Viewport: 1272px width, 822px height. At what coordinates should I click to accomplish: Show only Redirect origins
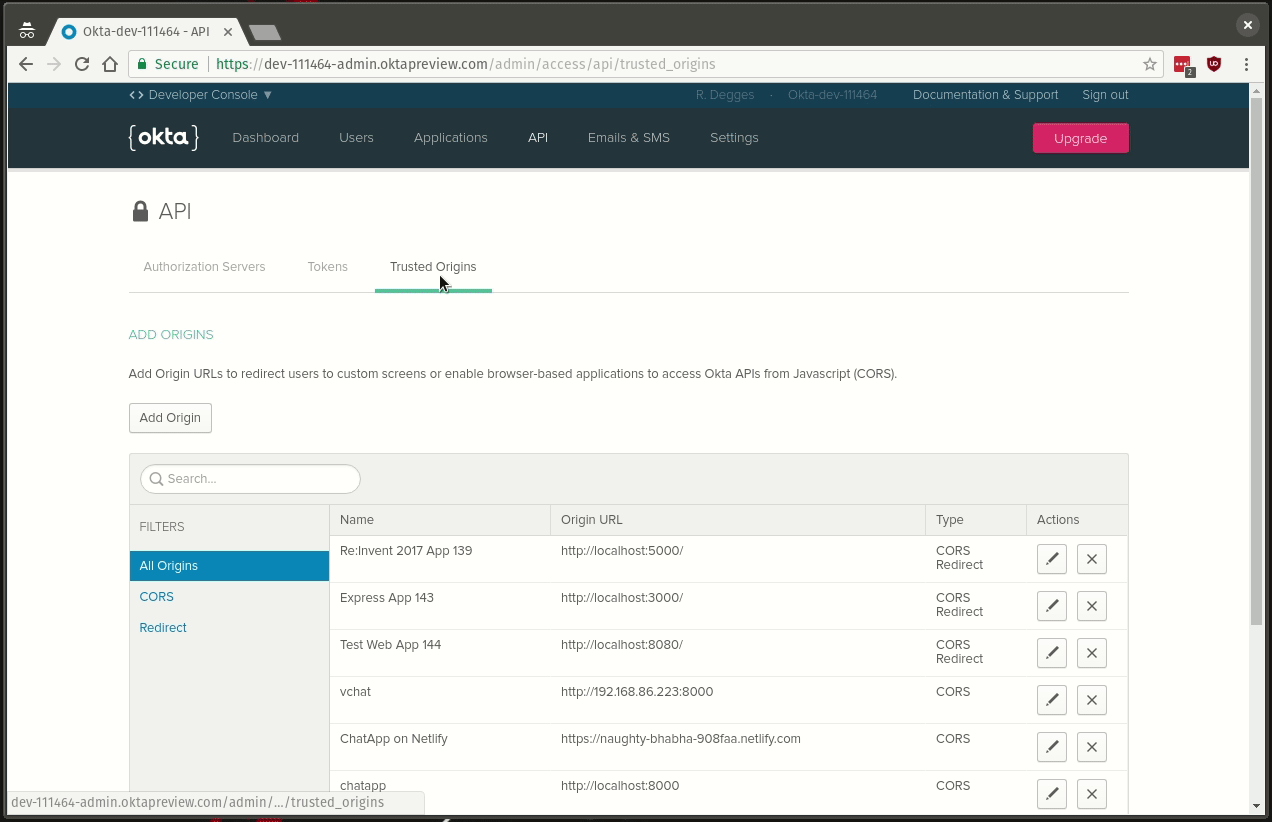[163, 628]
